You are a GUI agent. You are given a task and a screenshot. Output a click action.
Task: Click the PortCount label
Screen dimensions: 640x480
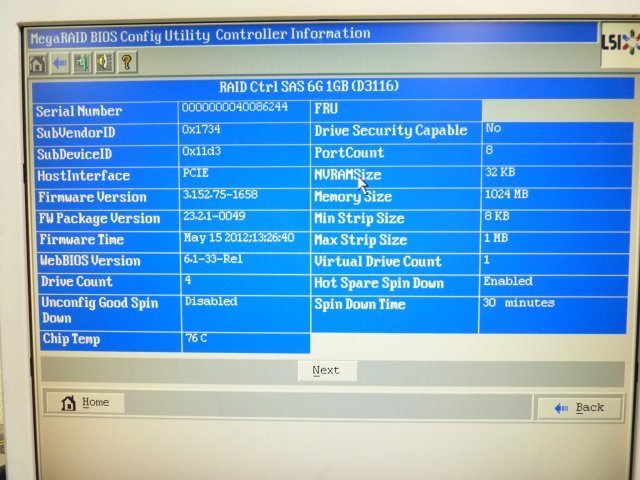349,153
